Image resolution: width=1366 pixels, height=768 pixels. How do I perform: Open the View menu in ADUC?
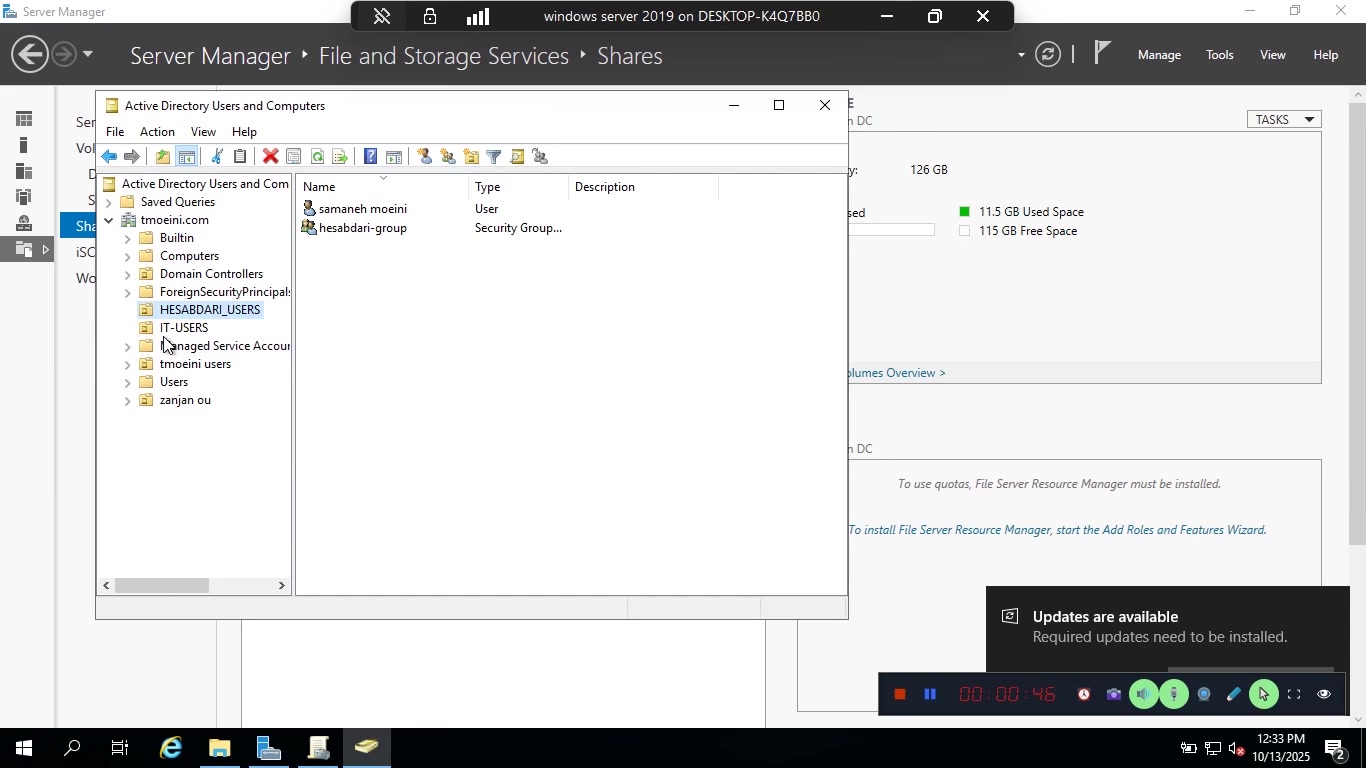[203, 132]
